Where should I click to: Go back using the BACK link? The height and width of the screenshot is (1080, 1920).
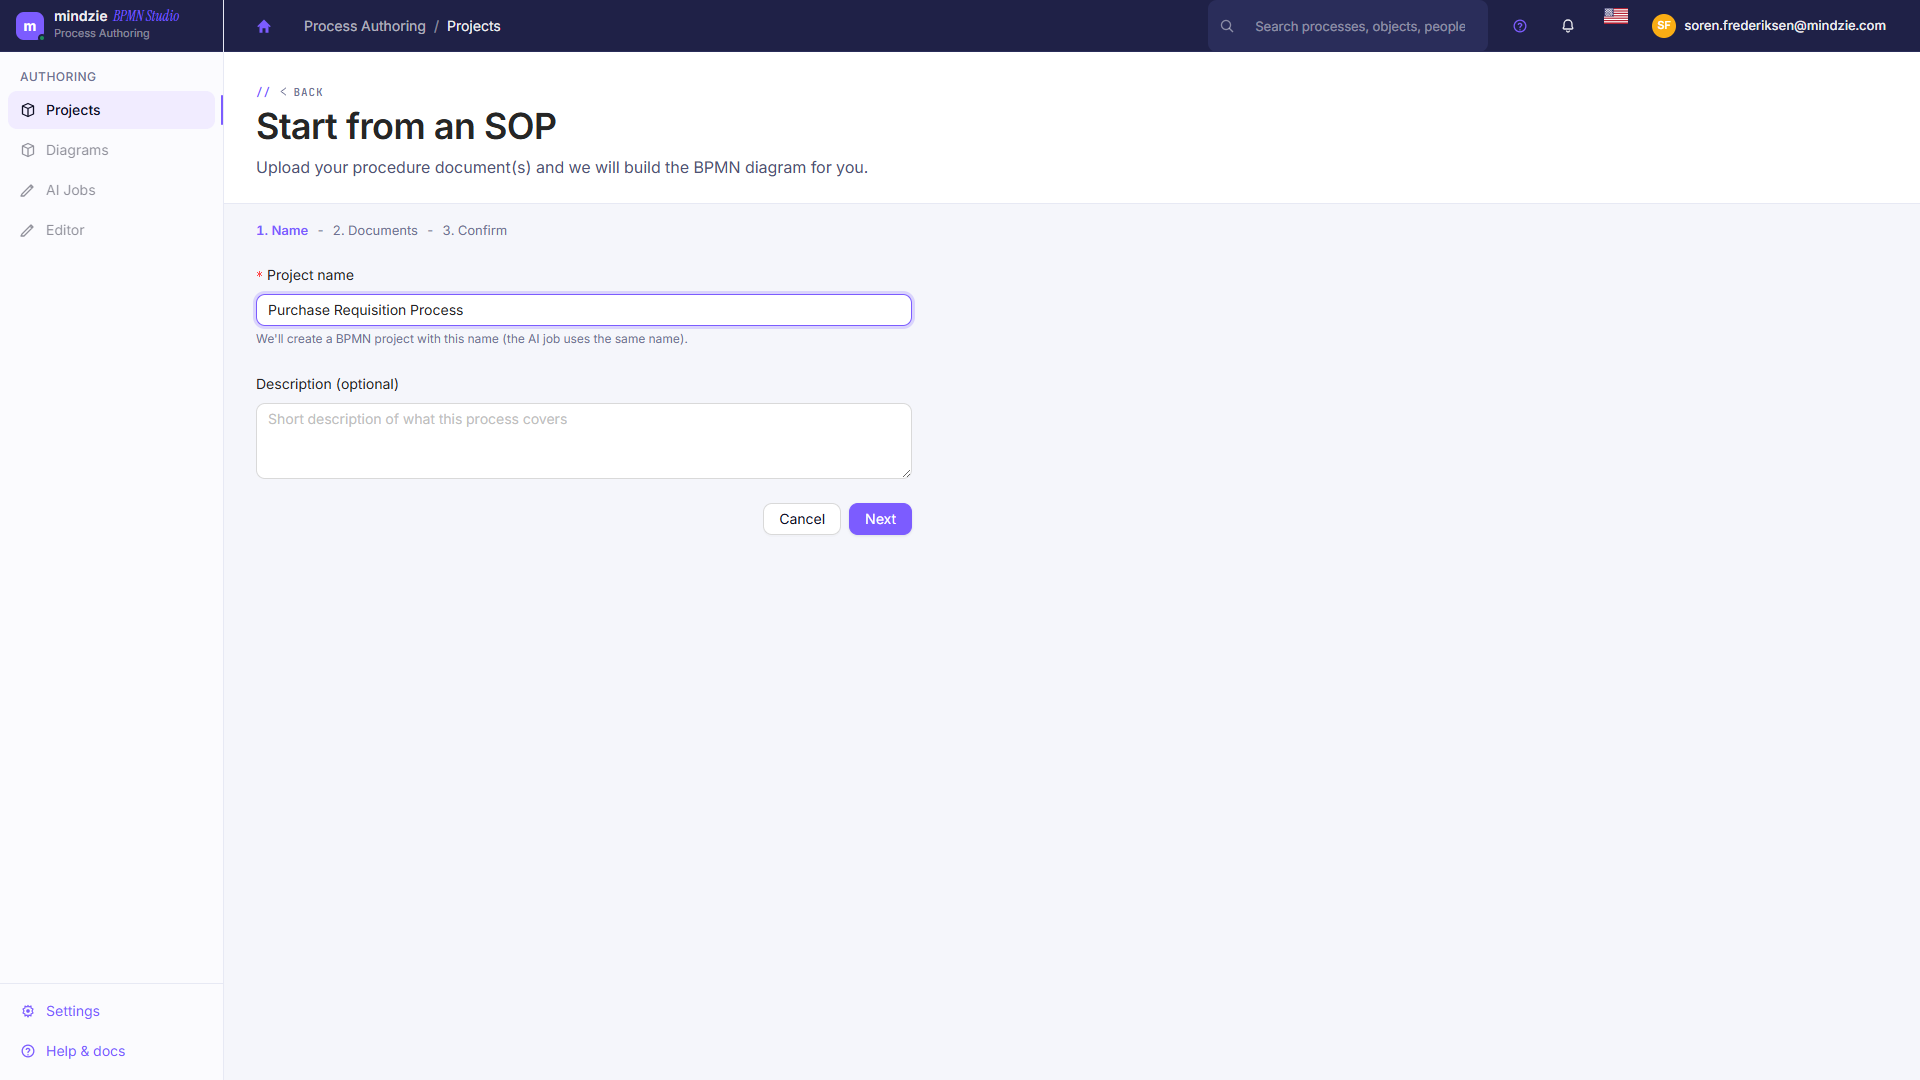coord(301,92)
